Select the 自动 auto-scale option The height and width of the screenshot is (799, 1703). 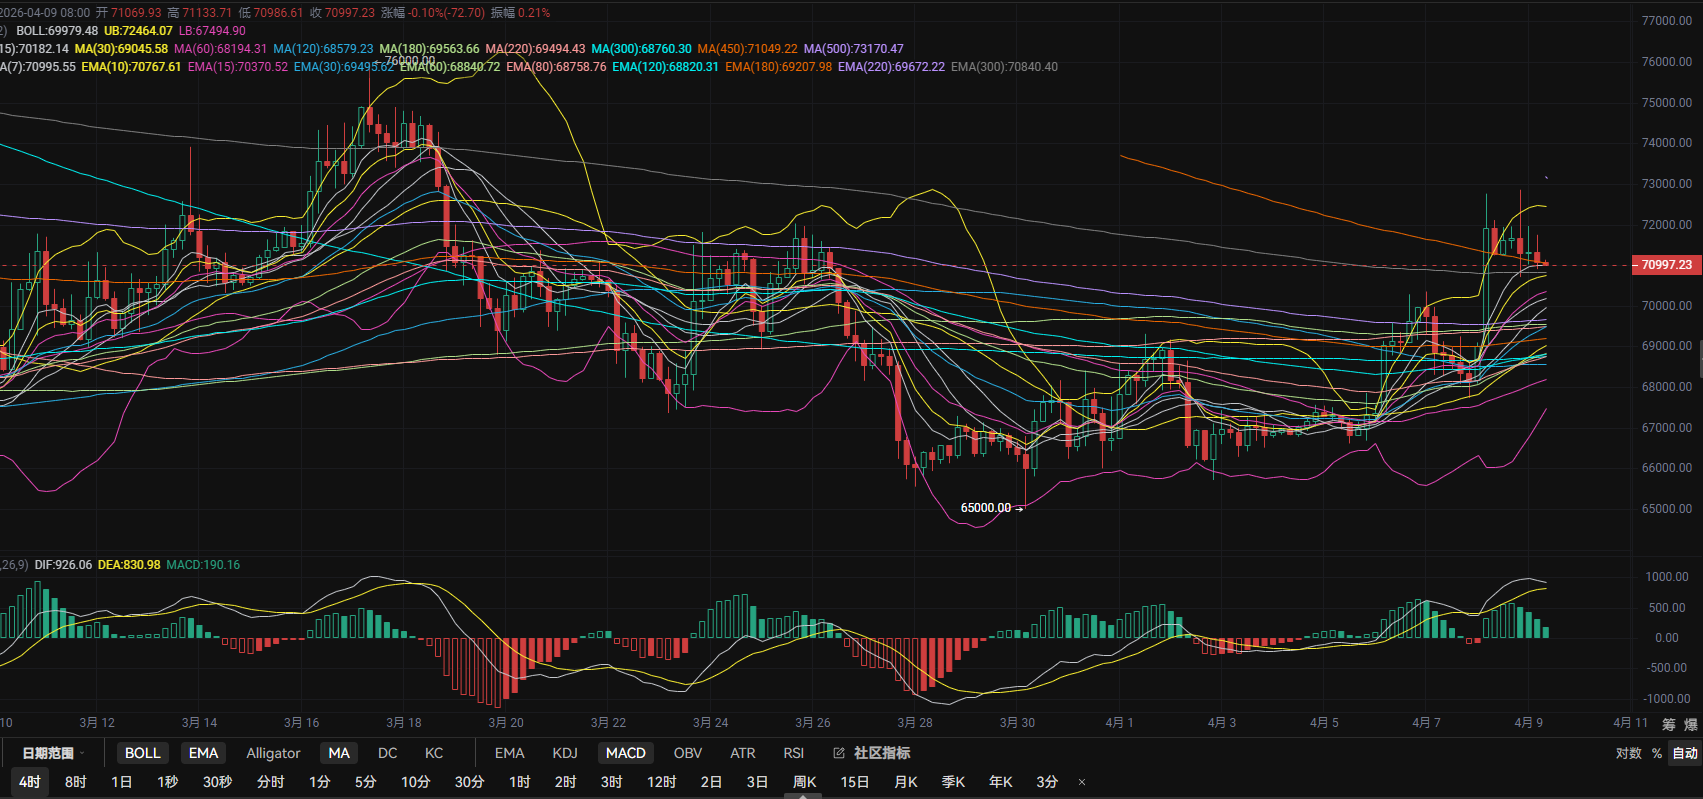1685,753
